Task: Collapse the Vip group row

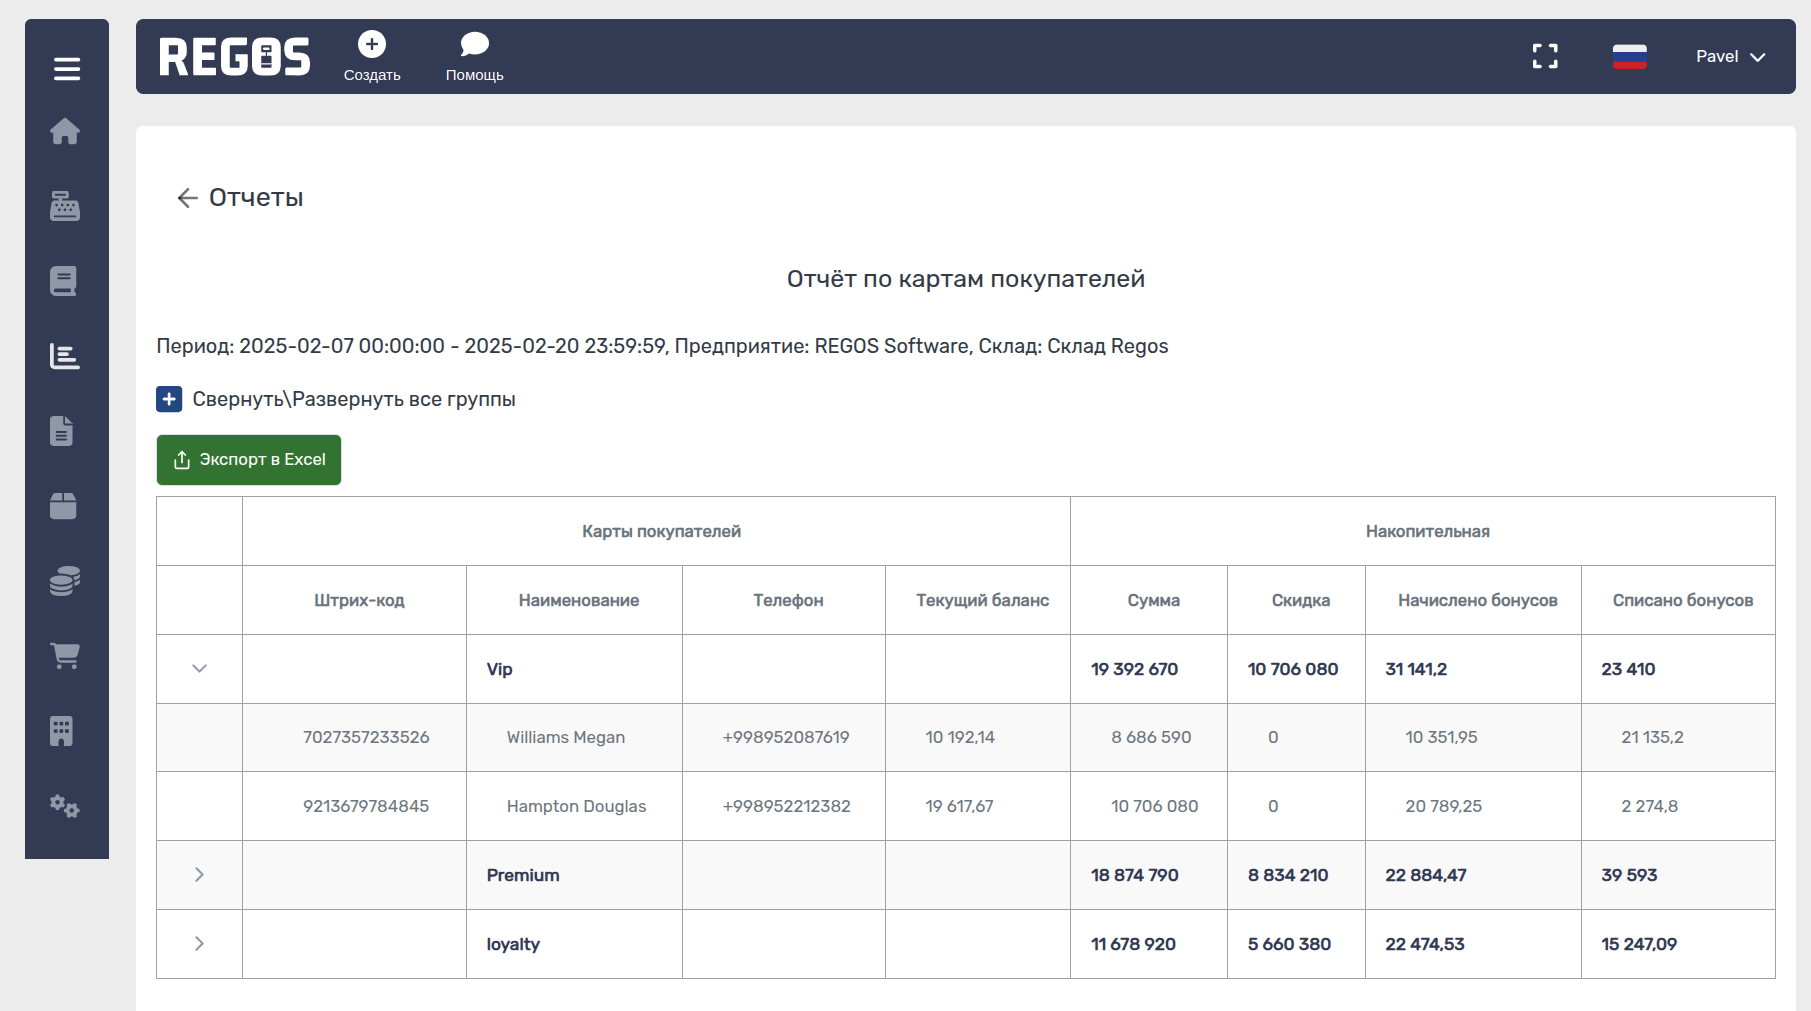Action: [199, 669]
